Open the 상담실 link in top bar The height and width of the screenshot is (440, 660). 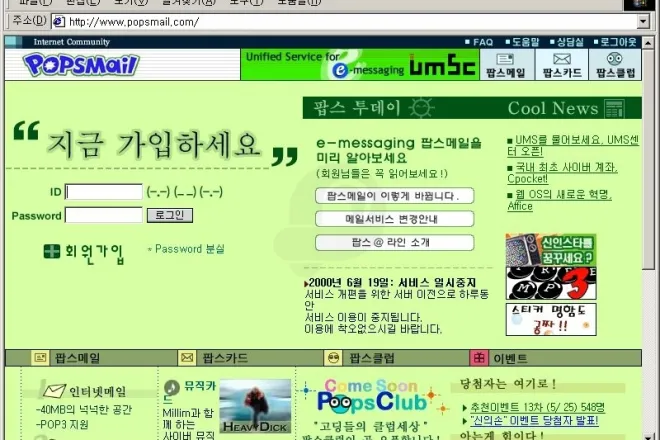coord(570,42)
